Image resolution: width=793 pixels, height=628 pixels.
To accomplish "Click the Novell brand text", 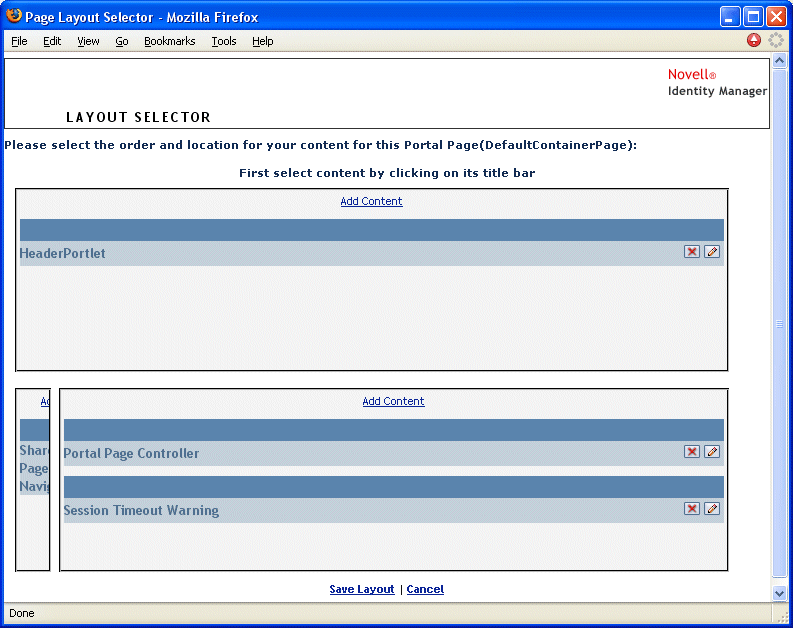I will (691, 74).
